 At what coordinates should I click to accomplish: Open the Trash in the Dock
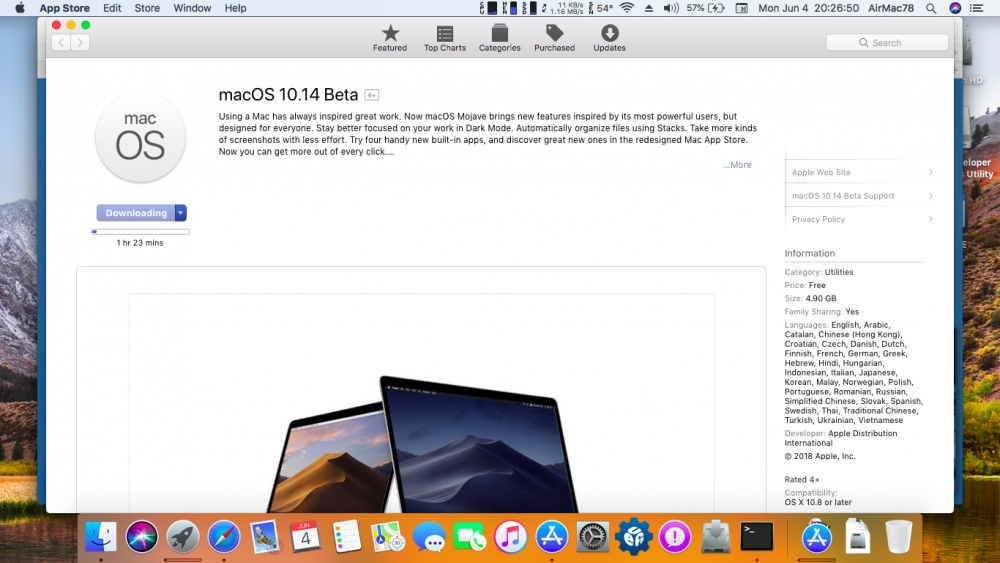pyautogui.click(x=899, y=536)
